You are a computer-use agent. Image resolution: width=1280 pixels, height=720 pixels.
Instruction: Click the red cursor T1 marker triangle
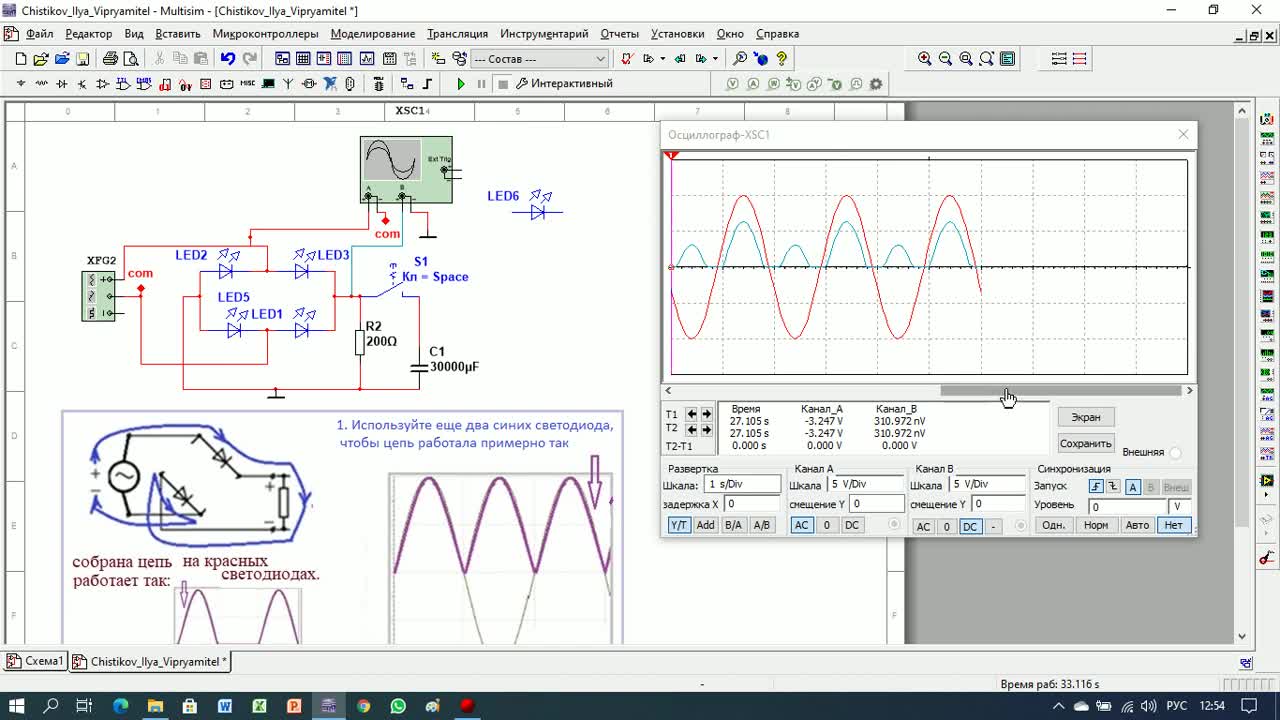coord(672,155)
